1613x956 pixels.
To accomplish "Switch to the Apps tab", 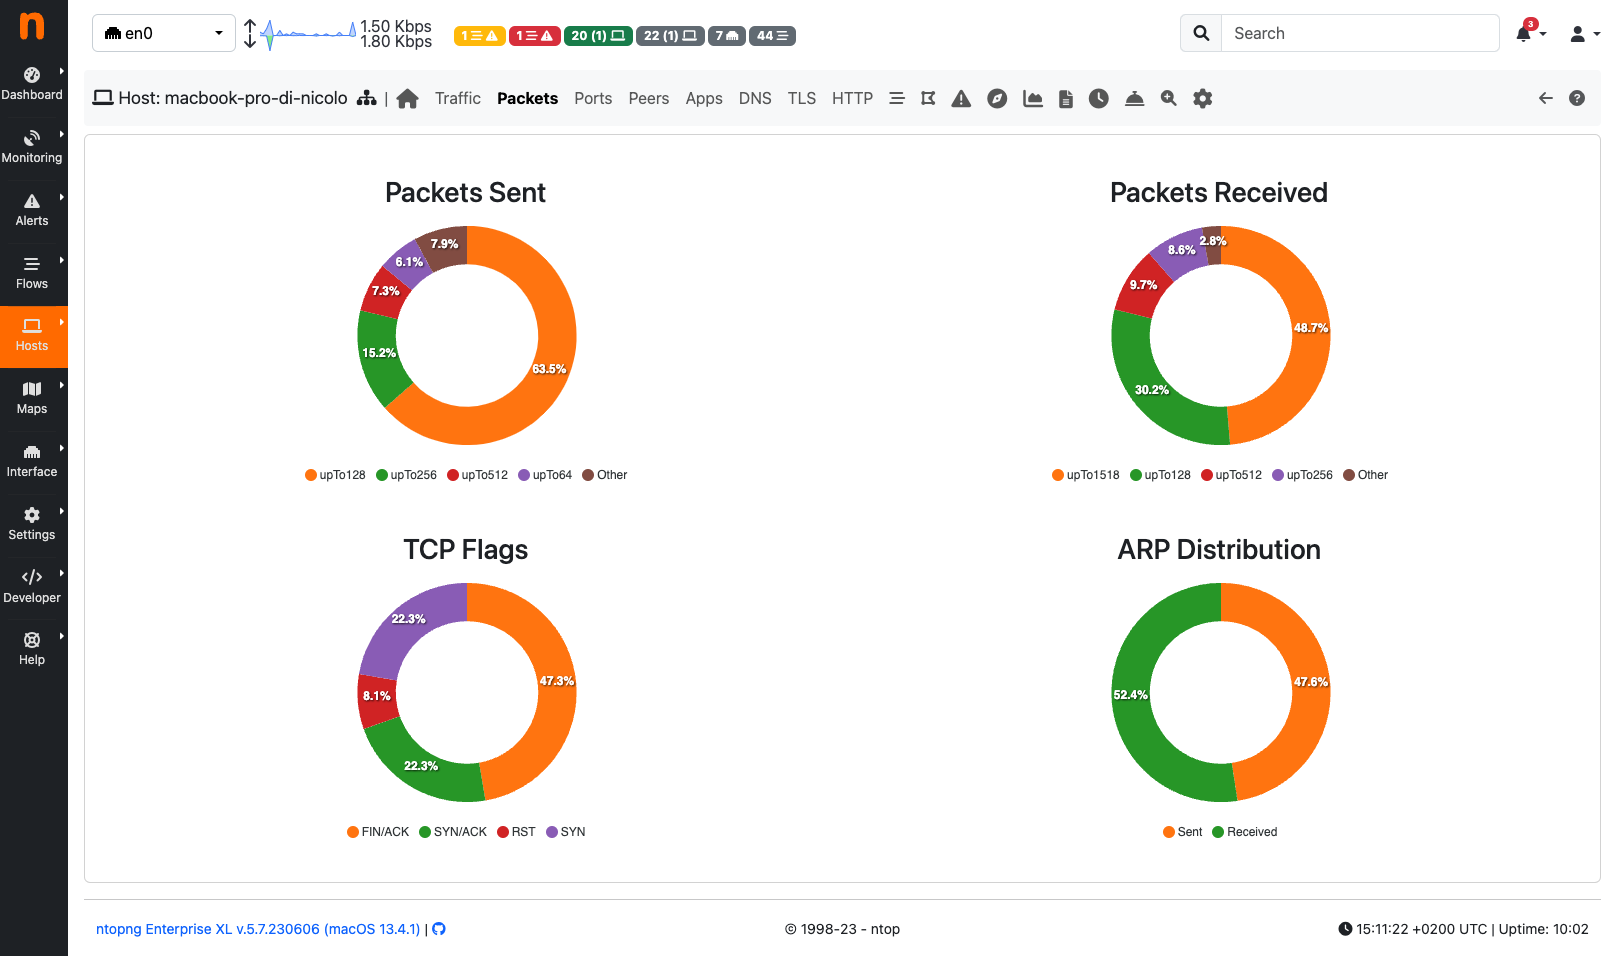I will click(x=704, y=98).
